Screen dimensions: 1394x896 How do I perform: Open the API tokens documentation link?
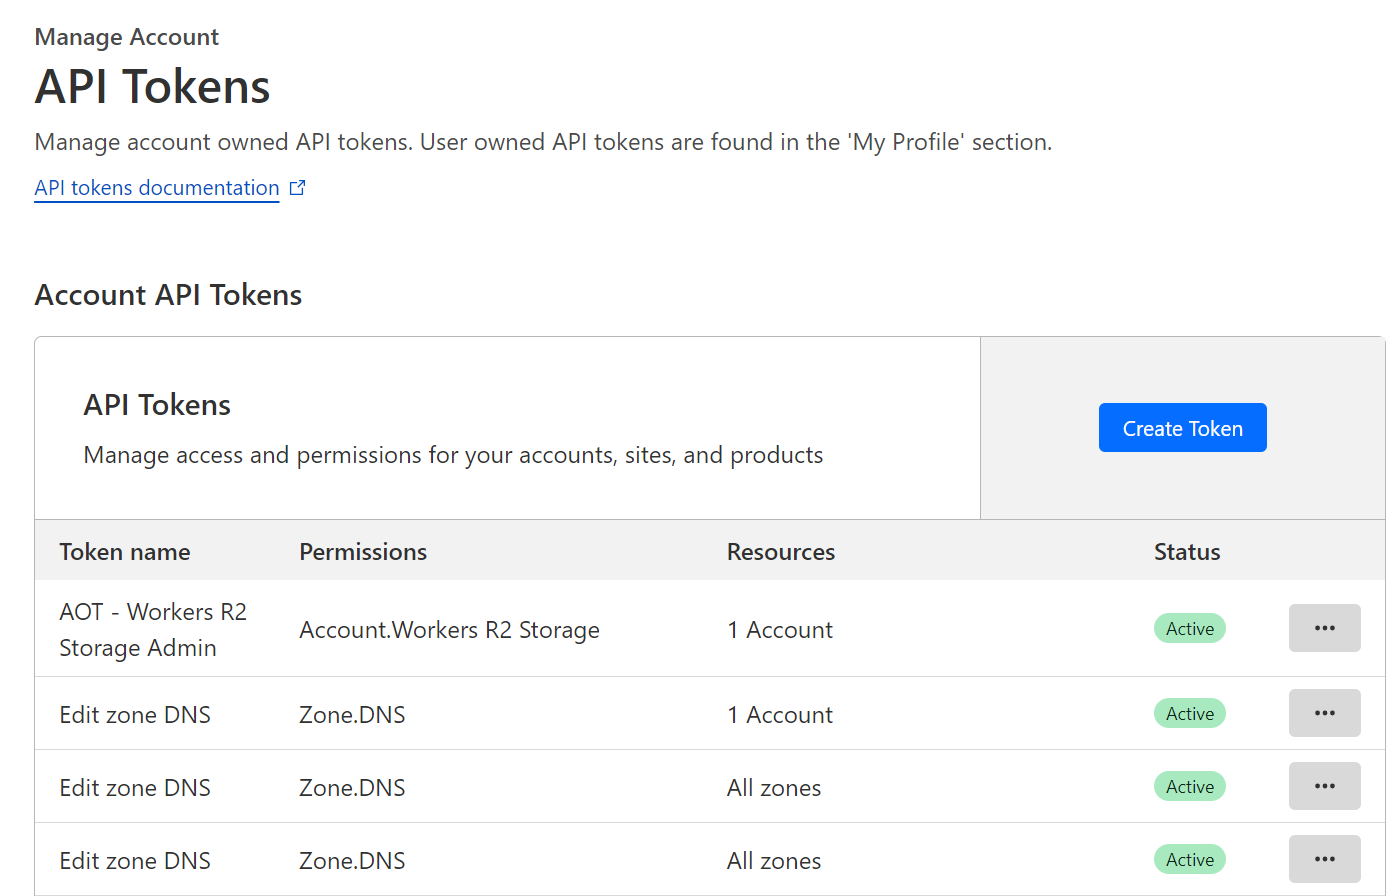coord(157,188)
